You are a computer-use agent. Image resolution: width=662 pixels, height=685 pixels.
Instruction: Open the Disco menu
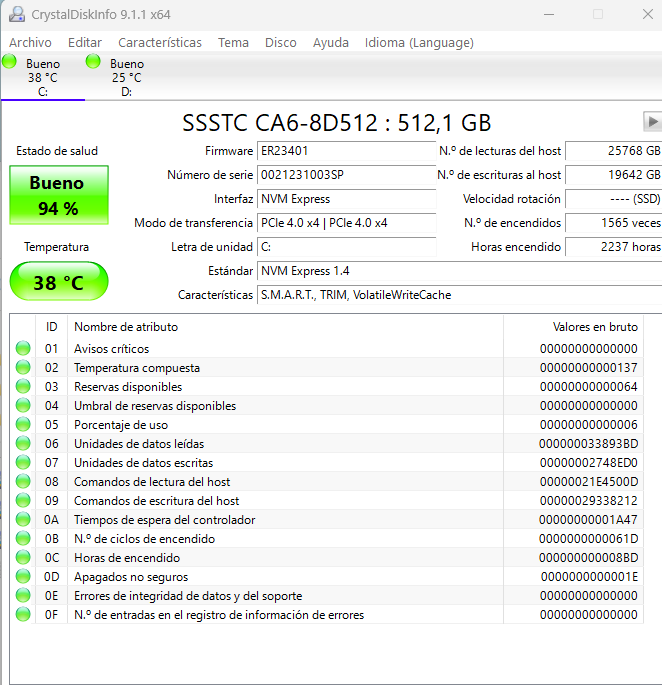tap(280, 42)
